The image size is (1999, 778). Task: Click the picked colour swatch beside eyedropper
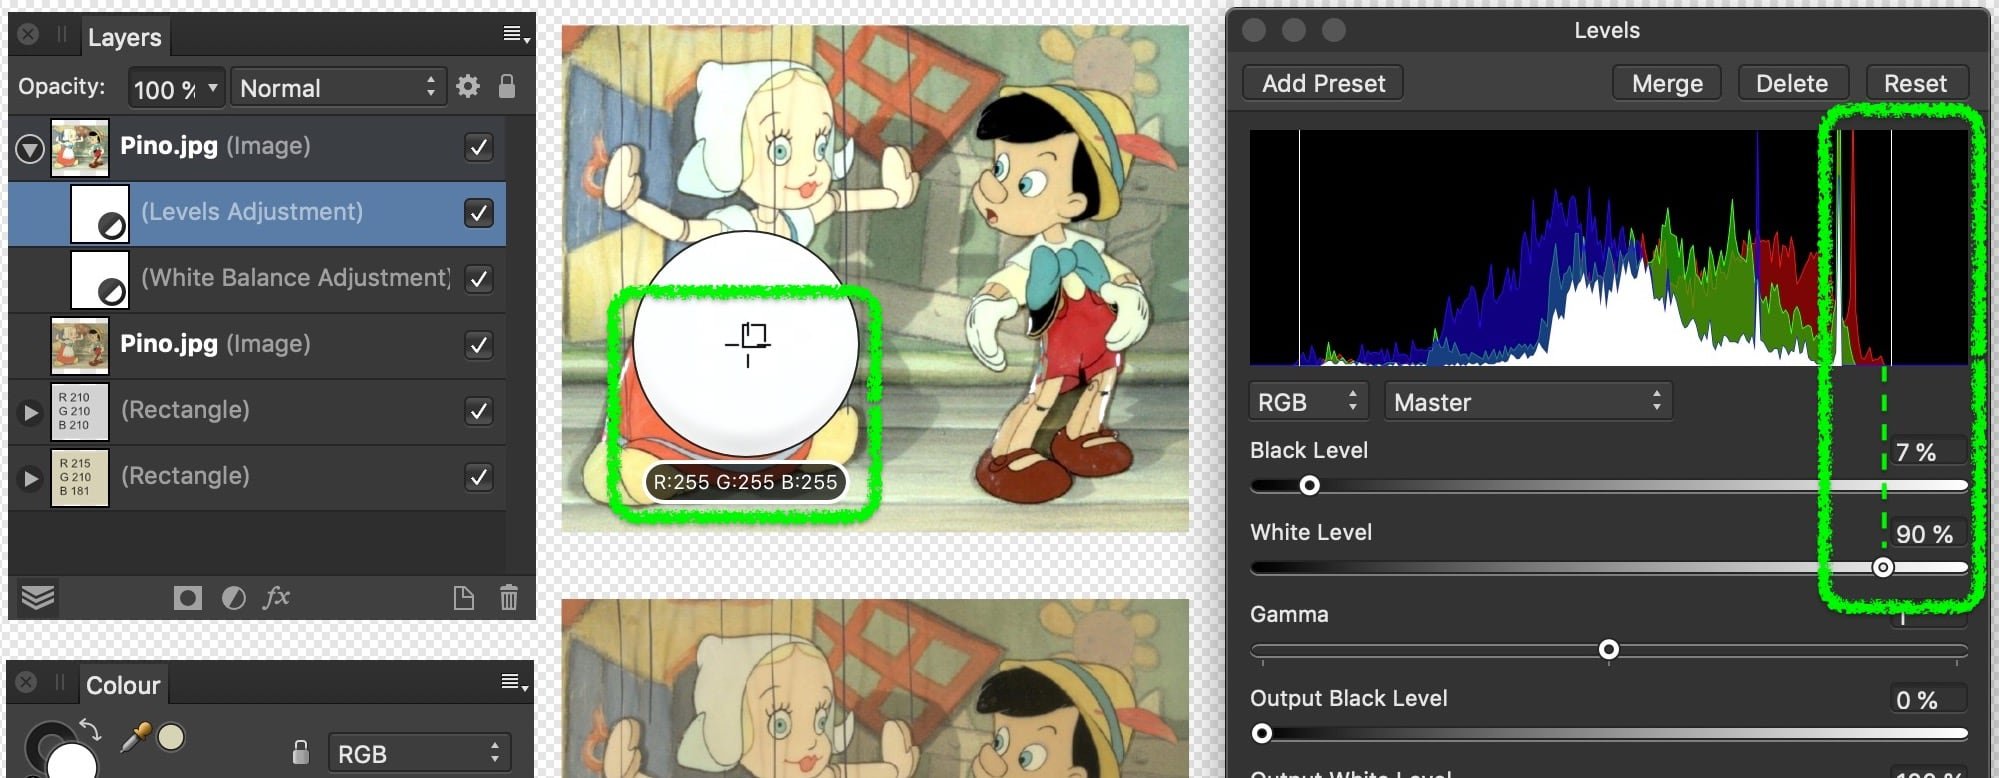(171, 737)
